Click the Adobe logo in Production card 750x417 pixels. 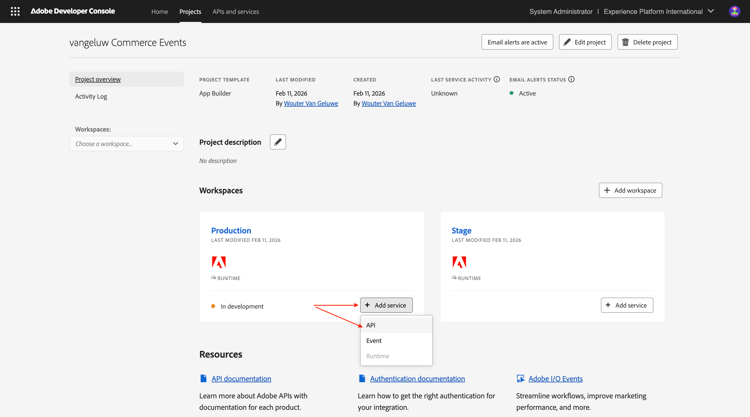click(218, 262)
